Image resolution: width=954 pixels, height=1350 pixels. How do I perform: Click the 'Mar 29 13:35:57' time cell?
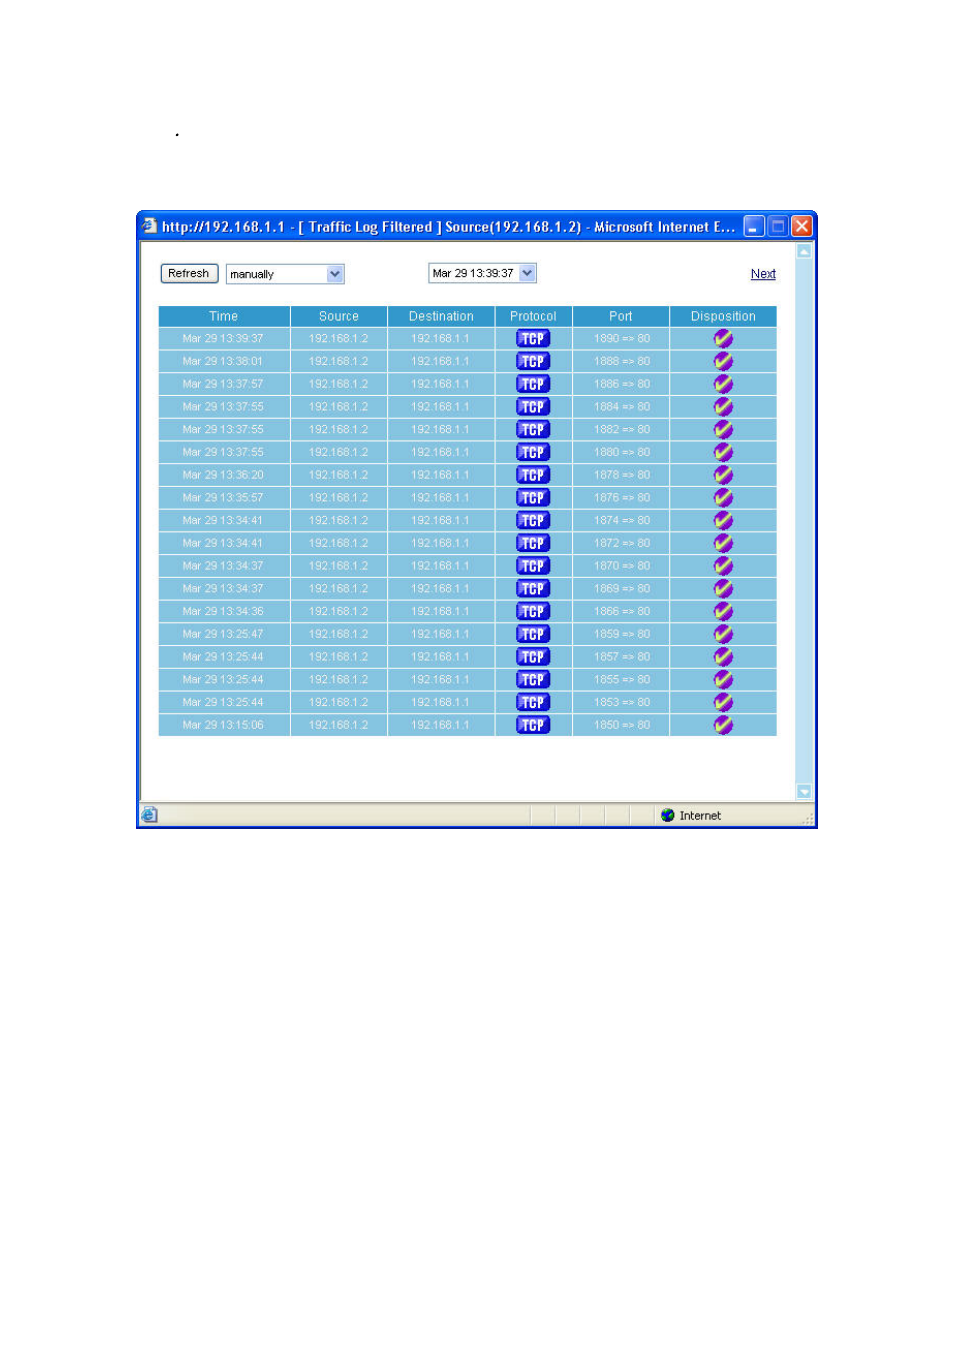coord(223,498)
